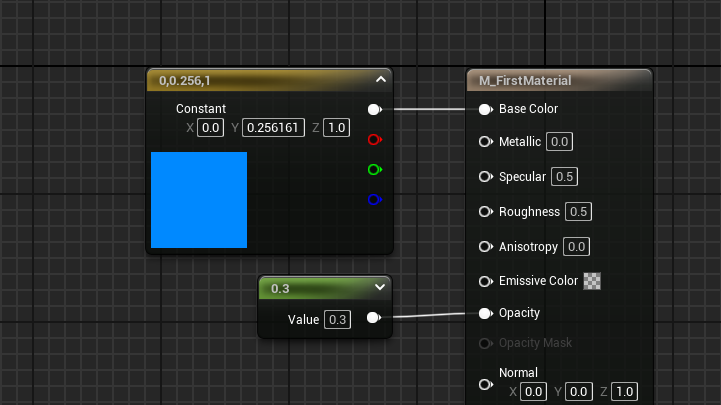Click the white RGB output pin of Constant
Image resolution: width=721 pixels, height=405 pixels.
pos(375,109)
